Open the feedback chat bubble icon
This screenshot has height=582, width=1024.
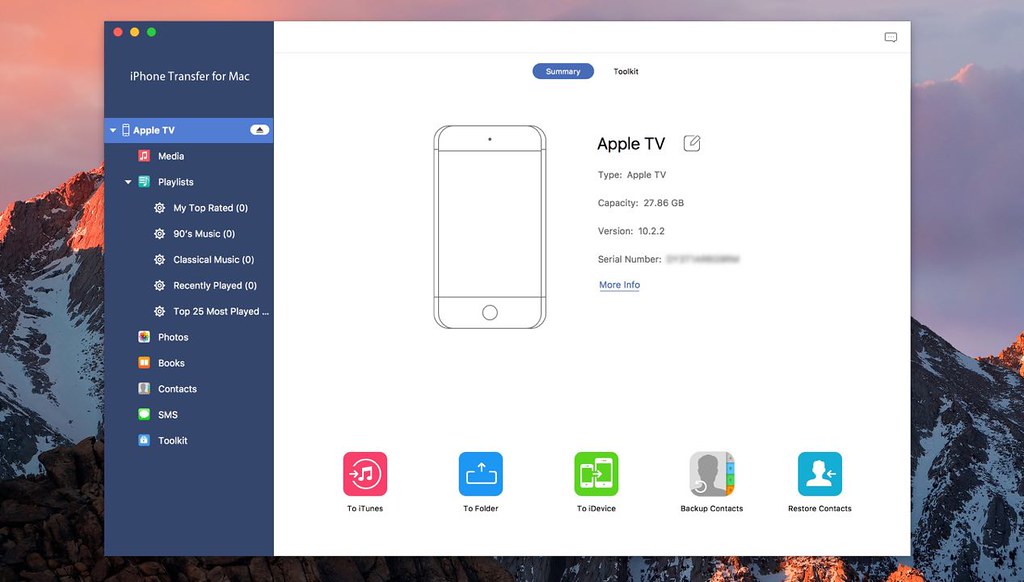click(890, 38)
